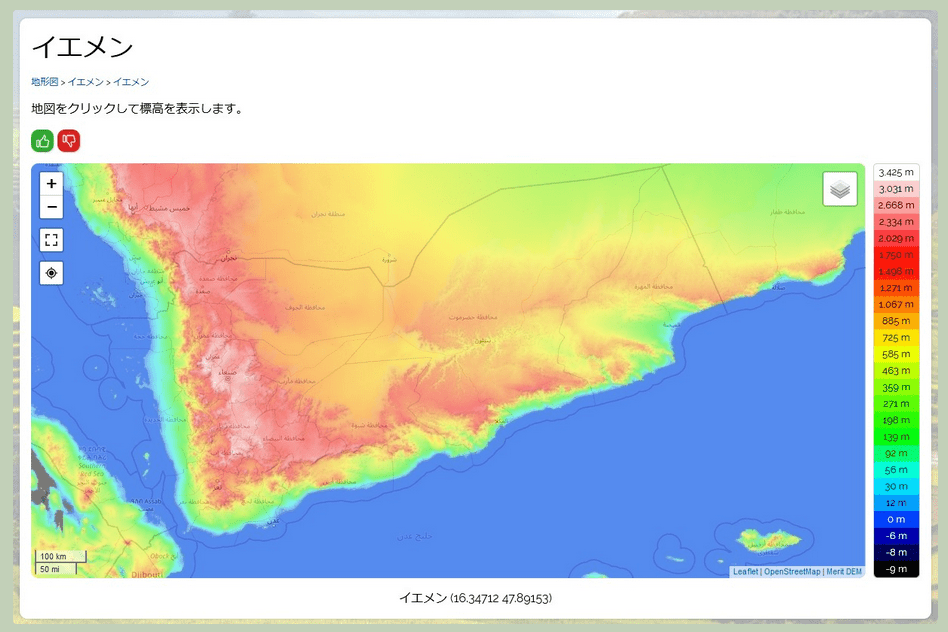The width and height of the screenshot is (948, 632).
Task: Click the green thumbs up icon
Action: point(42,141)
